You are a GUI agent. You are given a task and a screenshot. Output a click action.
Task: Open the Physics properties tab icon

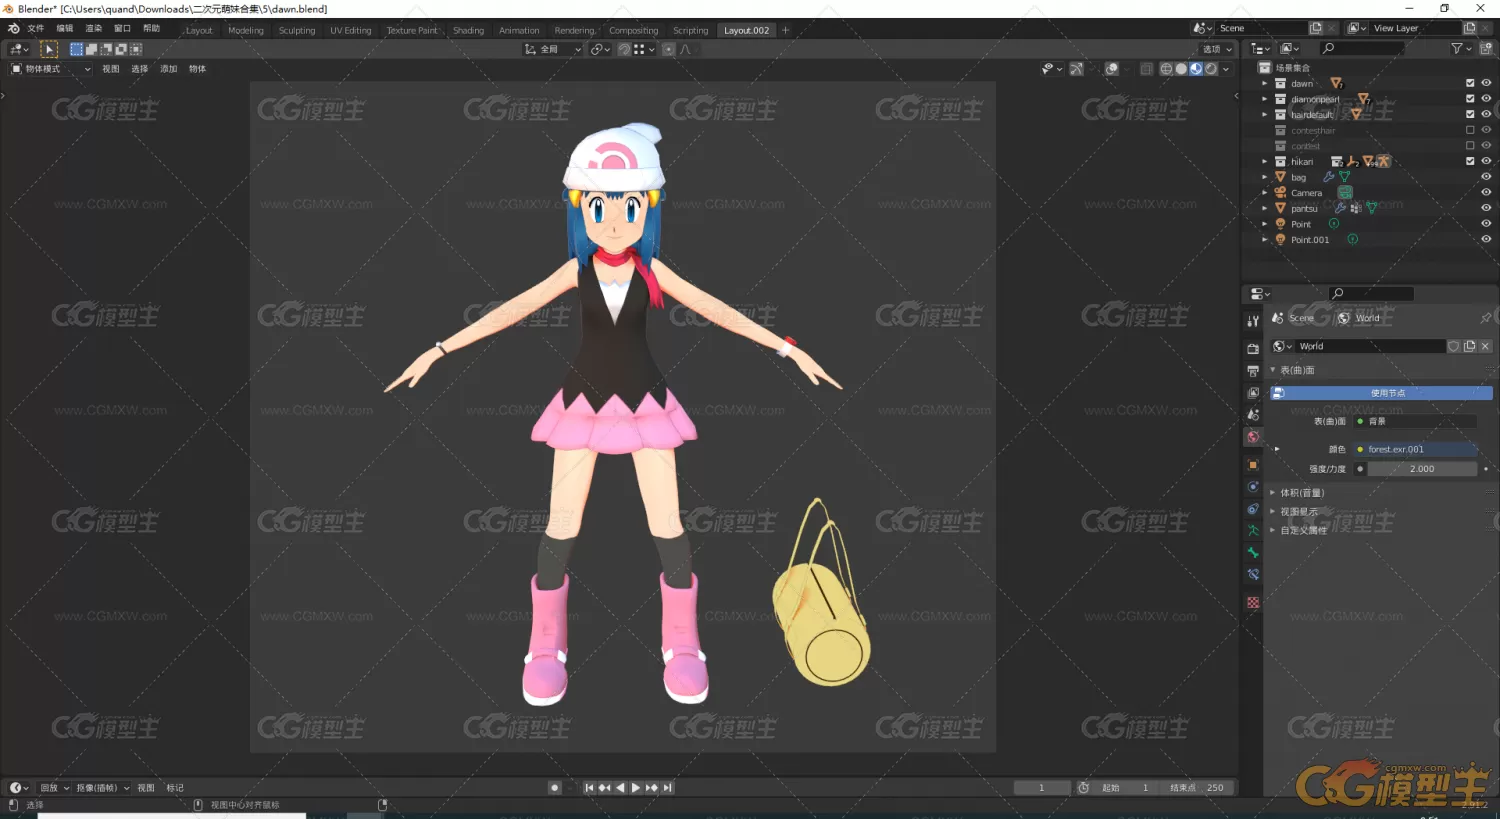1253,487
